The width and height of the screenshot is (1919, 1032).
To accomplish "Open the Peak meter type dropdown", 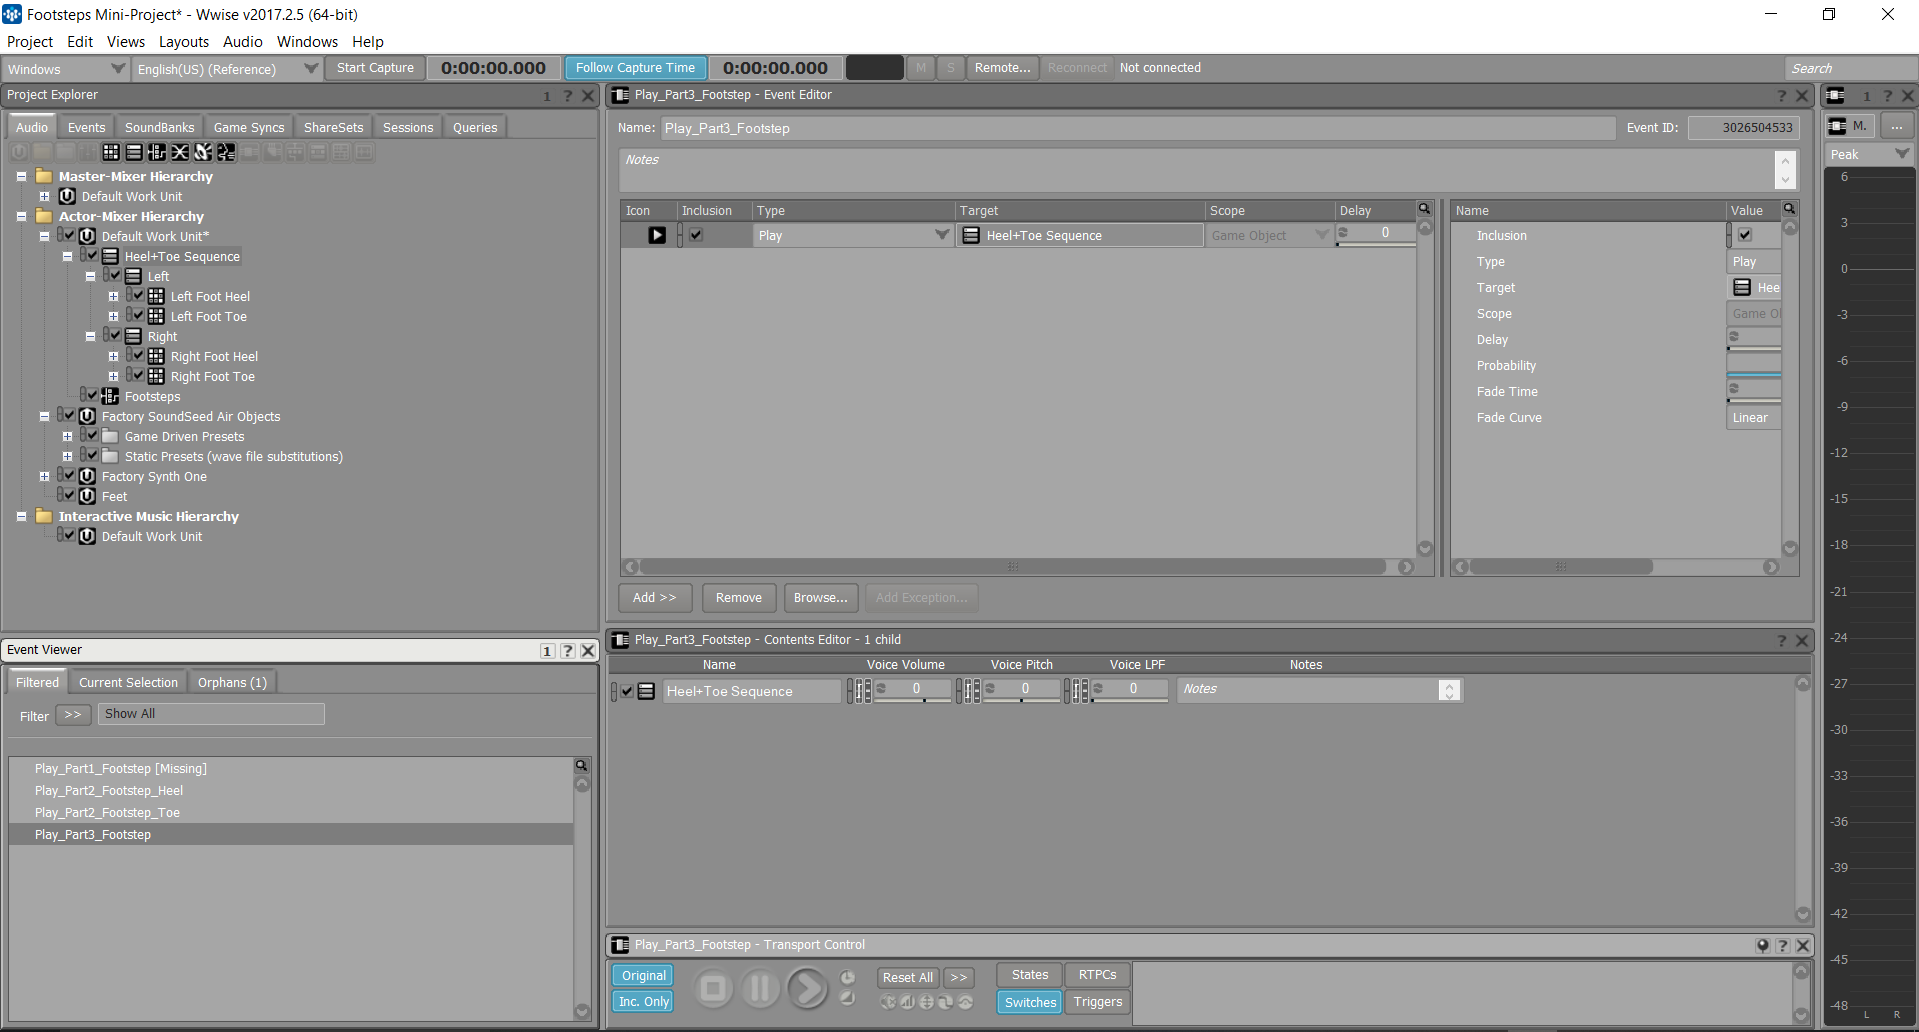I will pyautogui.click(x=1870, y=154).
